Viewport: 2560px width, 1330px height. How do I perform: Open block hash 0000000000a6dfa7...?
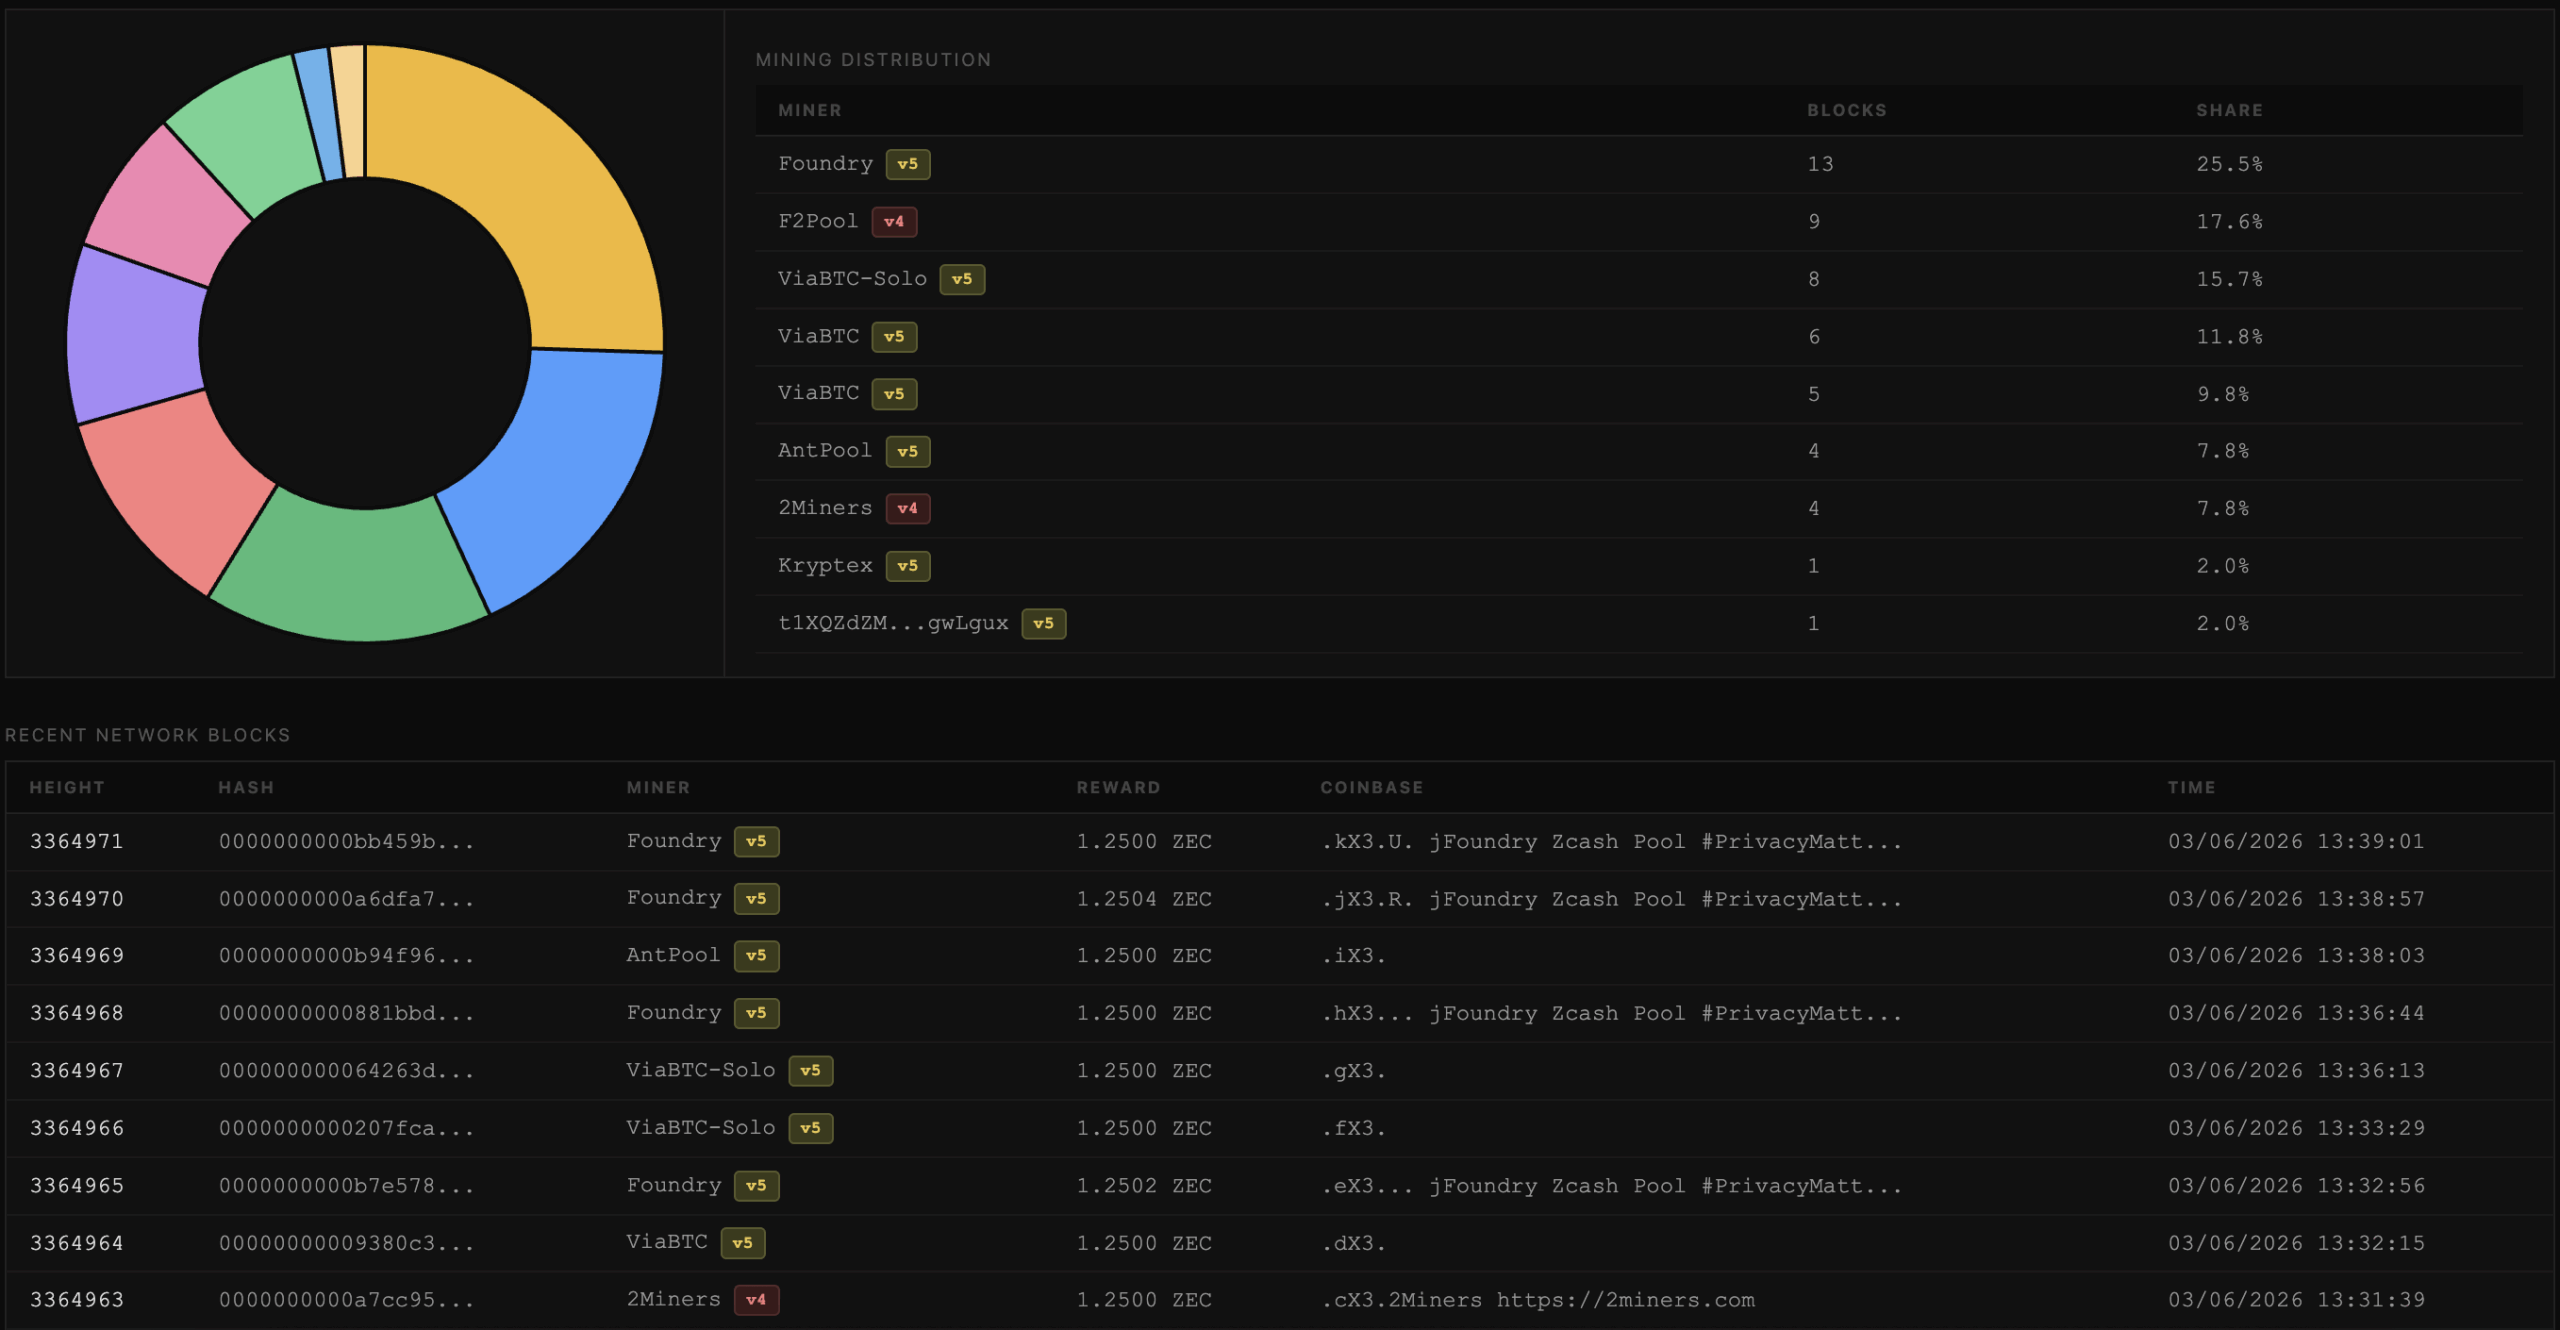pyautogui.click(x=346, y=899)
